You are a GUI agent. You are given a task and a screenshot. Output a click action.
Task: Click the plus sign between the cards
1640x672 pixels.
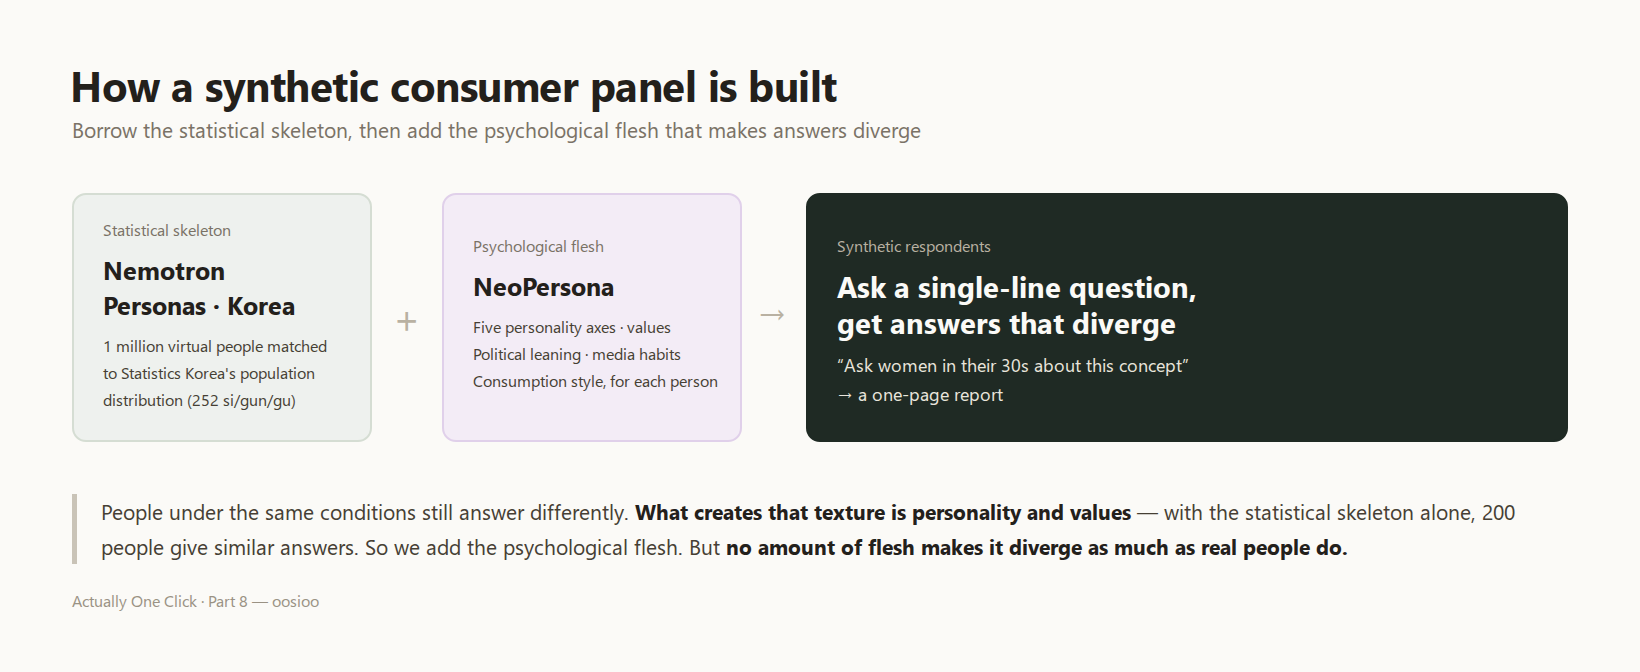click(406, 321)
